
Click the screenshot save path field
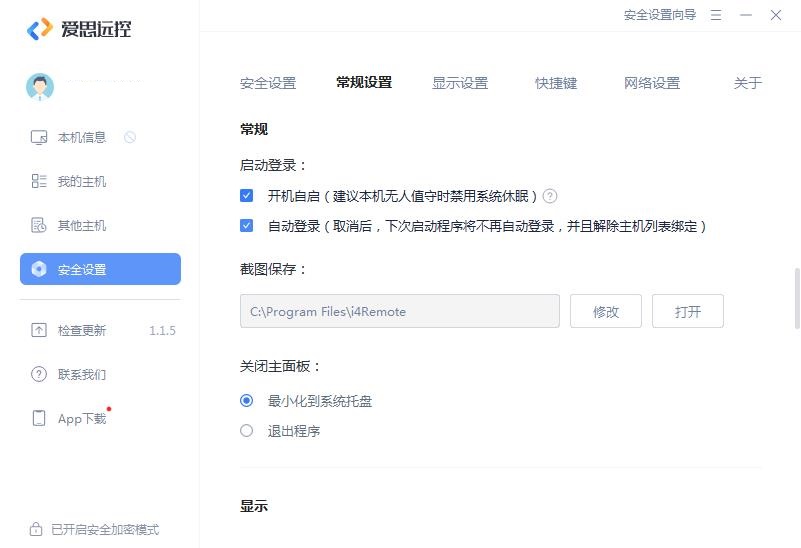(x=400, y=311)
